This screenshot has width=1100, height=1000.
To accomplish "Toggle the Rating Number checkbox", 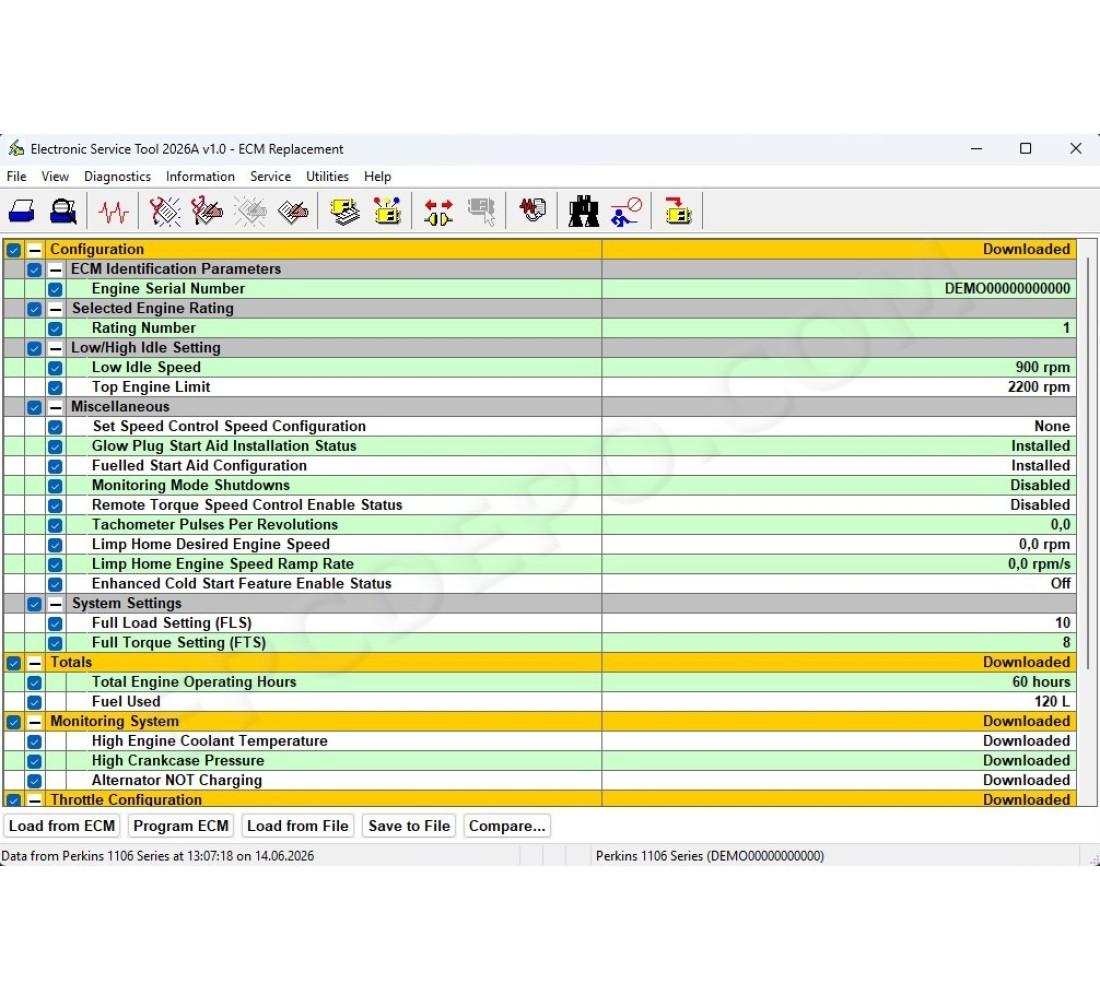I will (x=55, y=328).
